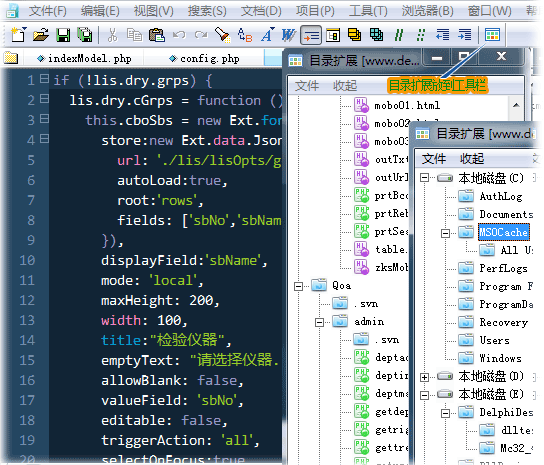
Task: Click the window-layout icon after the indent-lines button
Action: 333,35
